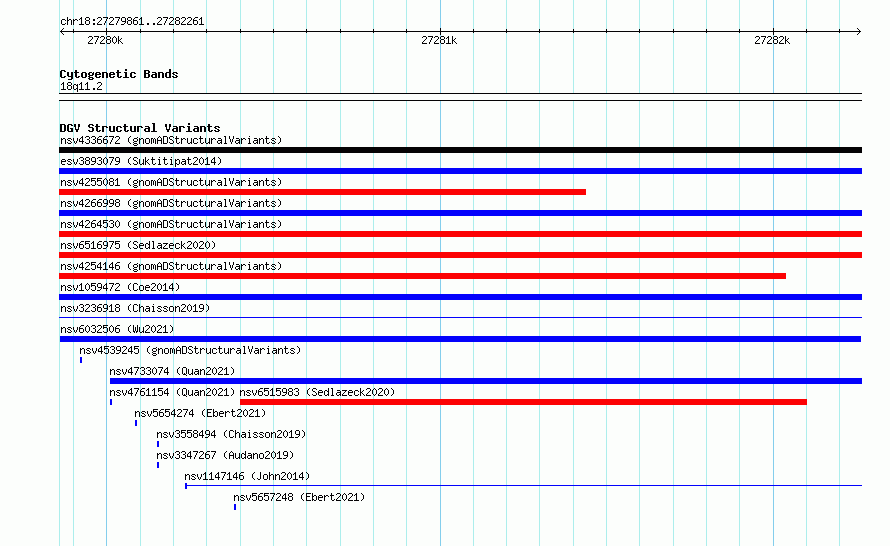
Task: Open nsv4254146 gnomAD variant label
Action: pyautogui.click(x=171, y=266)
